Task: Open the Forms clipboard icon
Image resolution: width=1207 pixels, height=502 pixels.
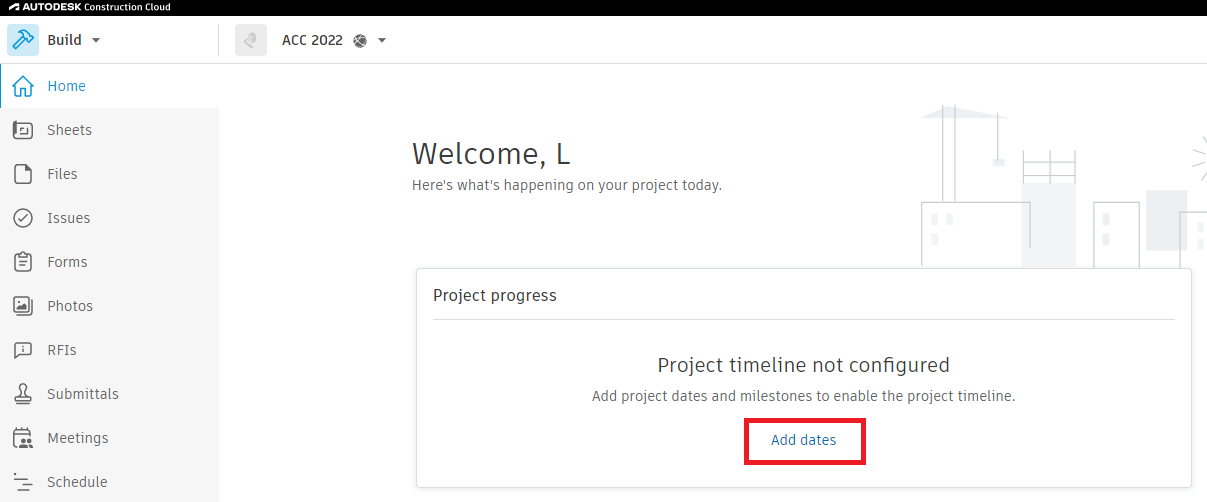Action: [x=23, y=262]
